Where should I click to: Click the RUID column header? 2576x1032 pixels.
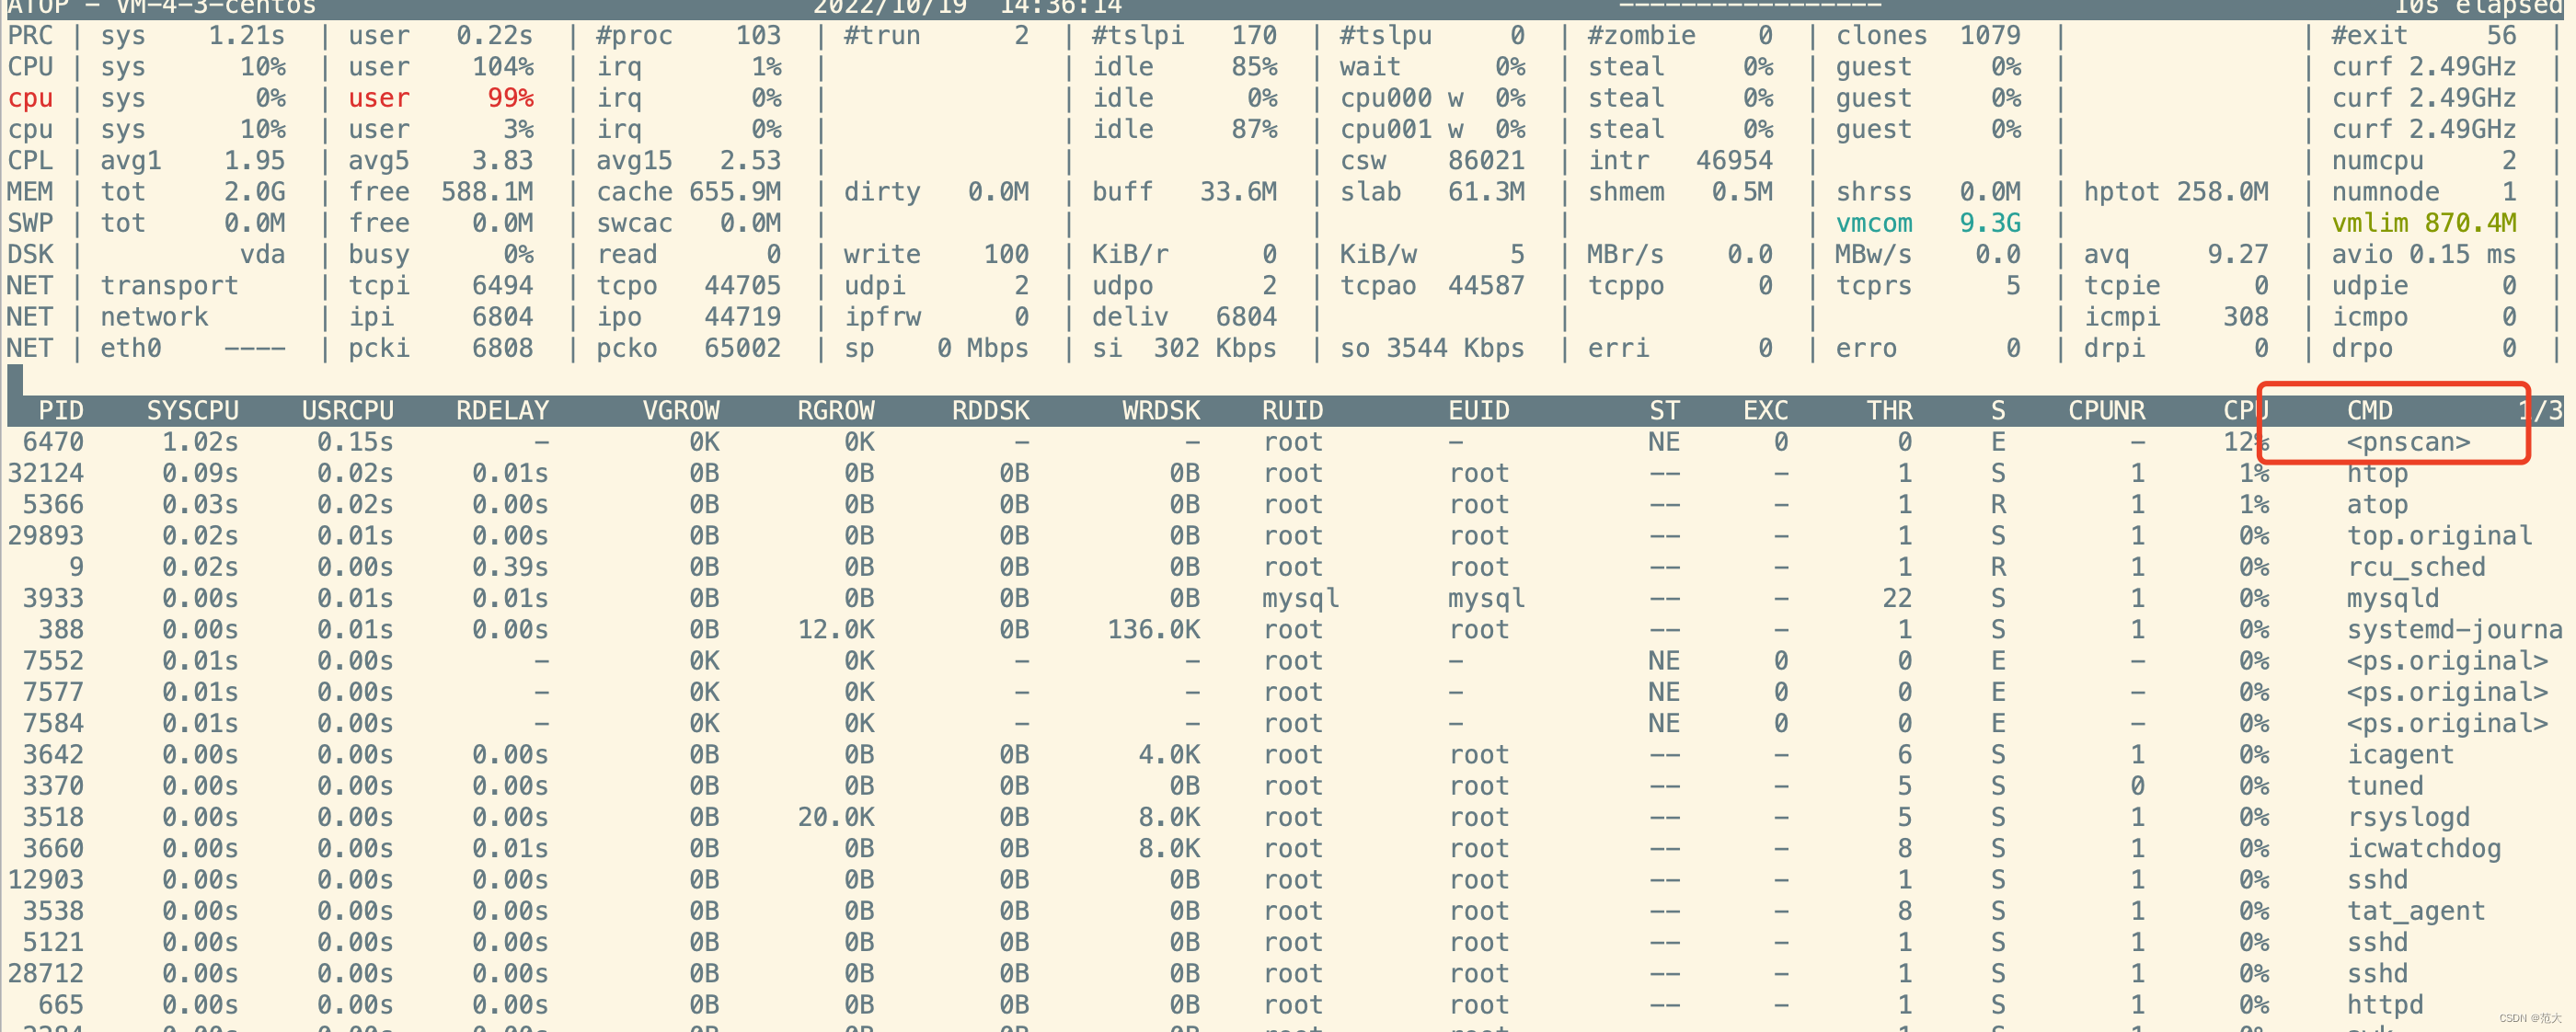1293,411
